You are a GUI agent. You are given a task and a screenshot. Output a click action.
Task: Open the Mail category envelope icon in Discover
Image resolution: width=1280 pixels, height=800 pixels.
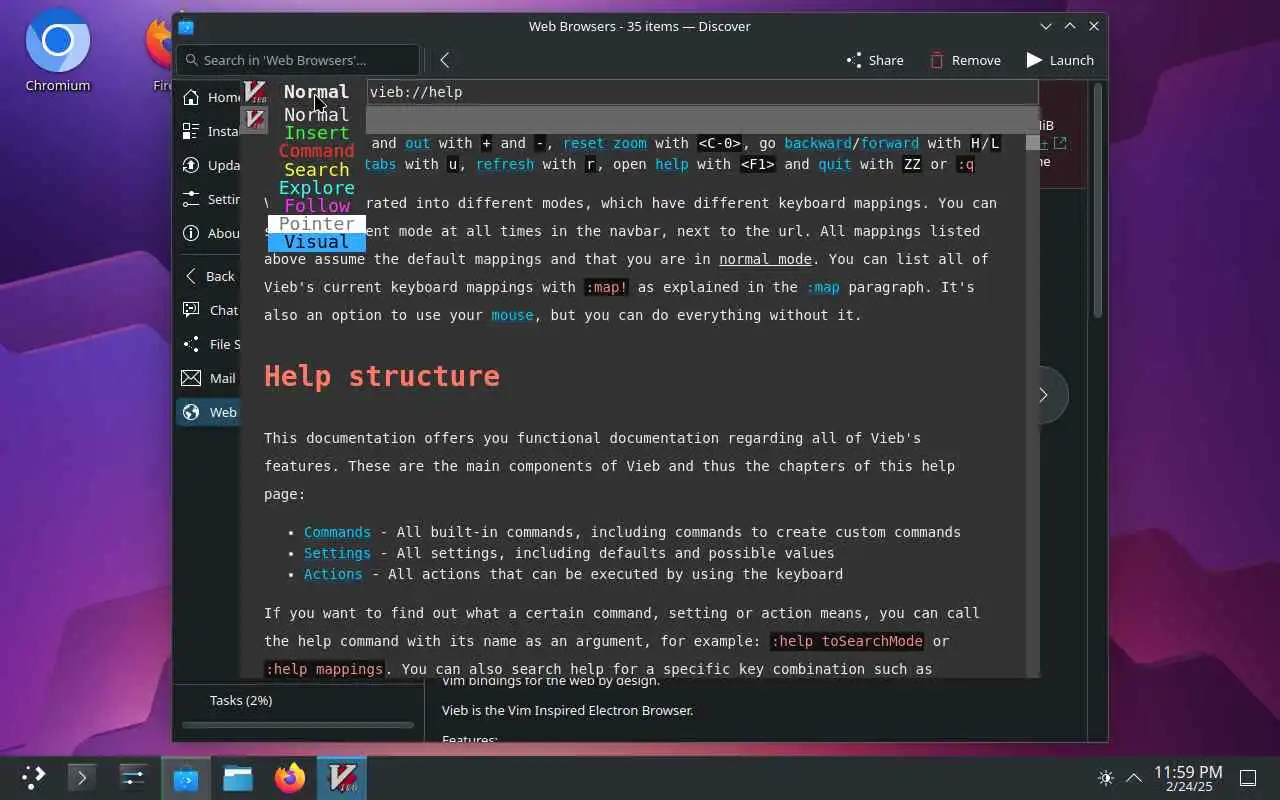coord(191,378)
